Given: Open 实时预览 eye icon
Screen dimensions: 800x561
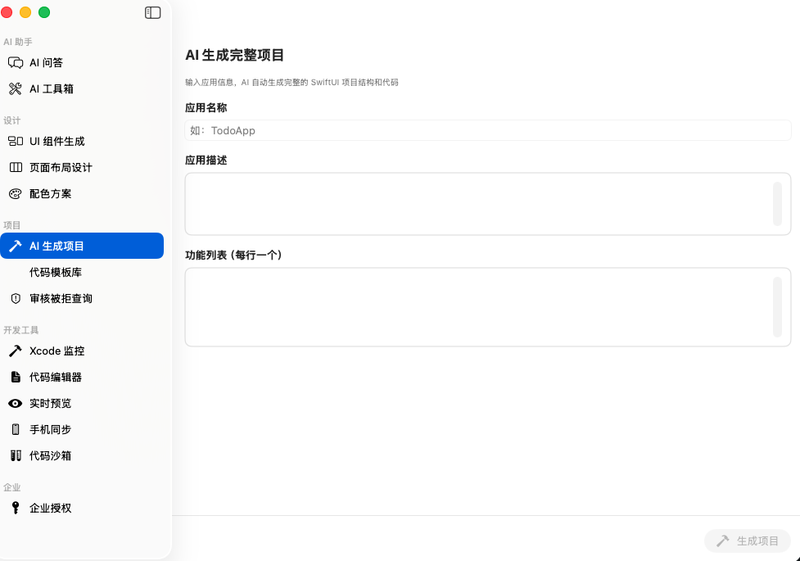Looking at the screenshot, I should [x=15, y=403].
